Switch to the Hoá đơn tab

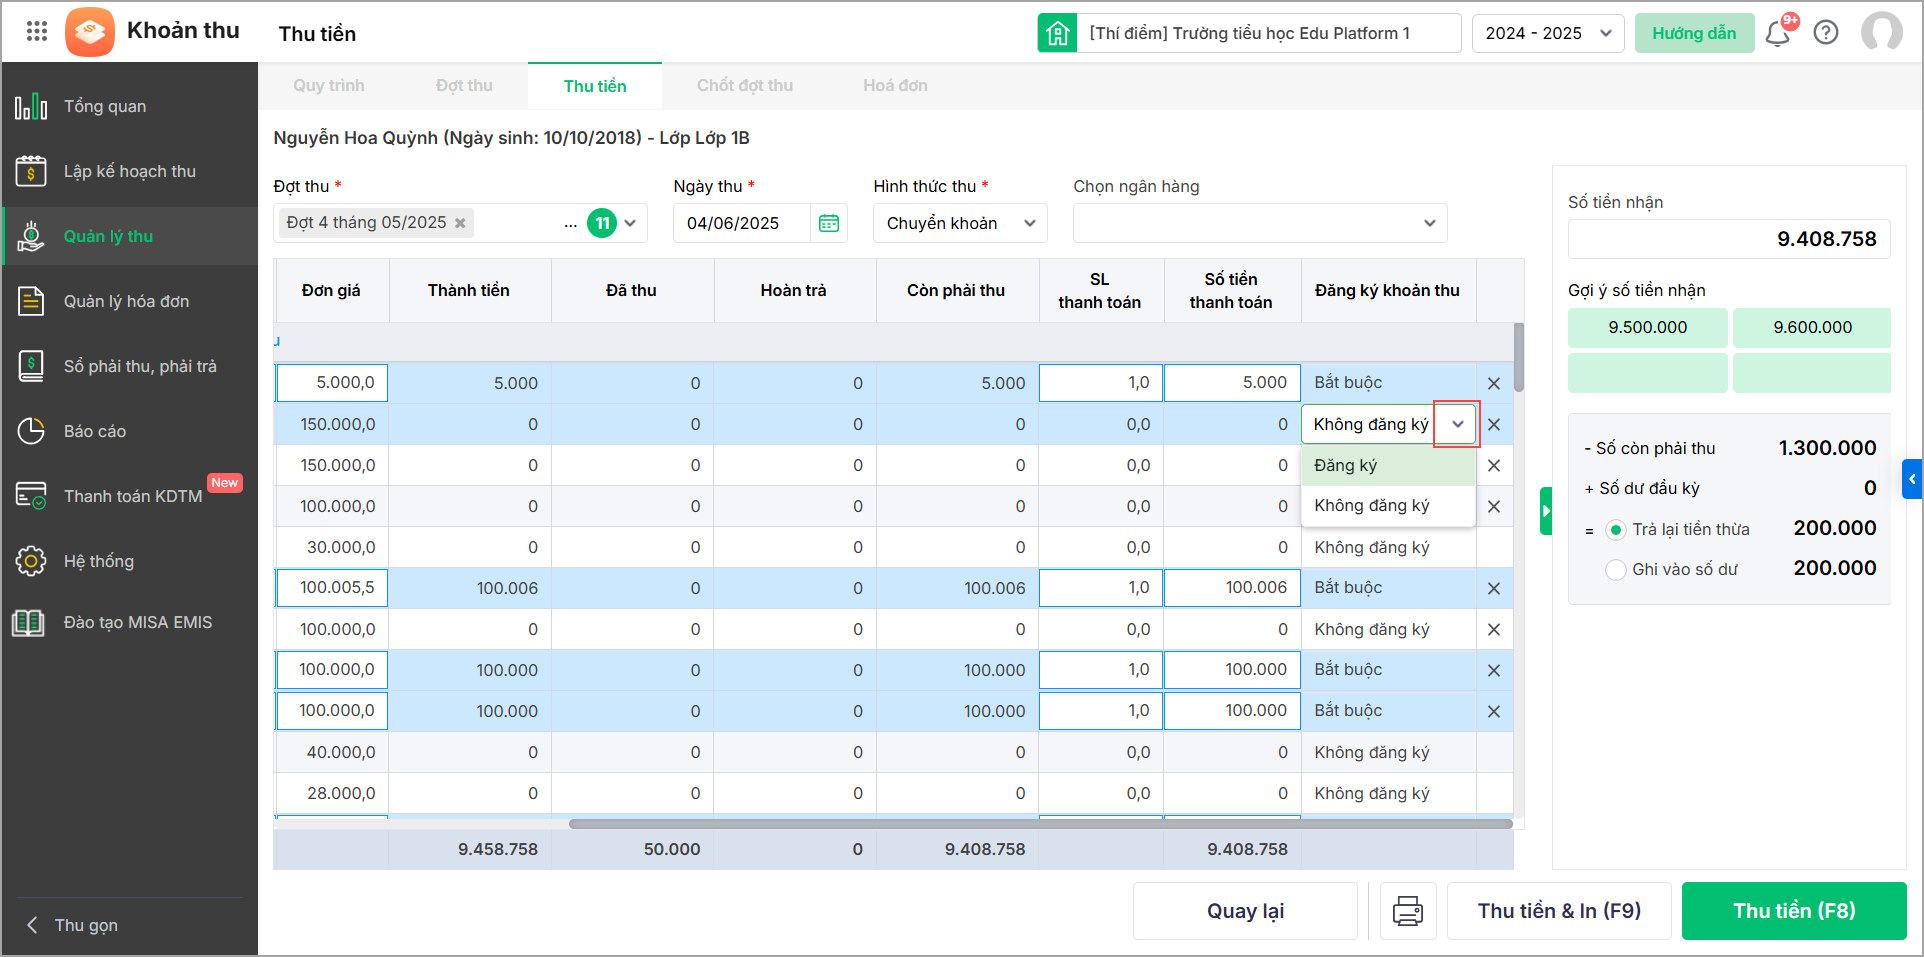[x=895, y=86]
